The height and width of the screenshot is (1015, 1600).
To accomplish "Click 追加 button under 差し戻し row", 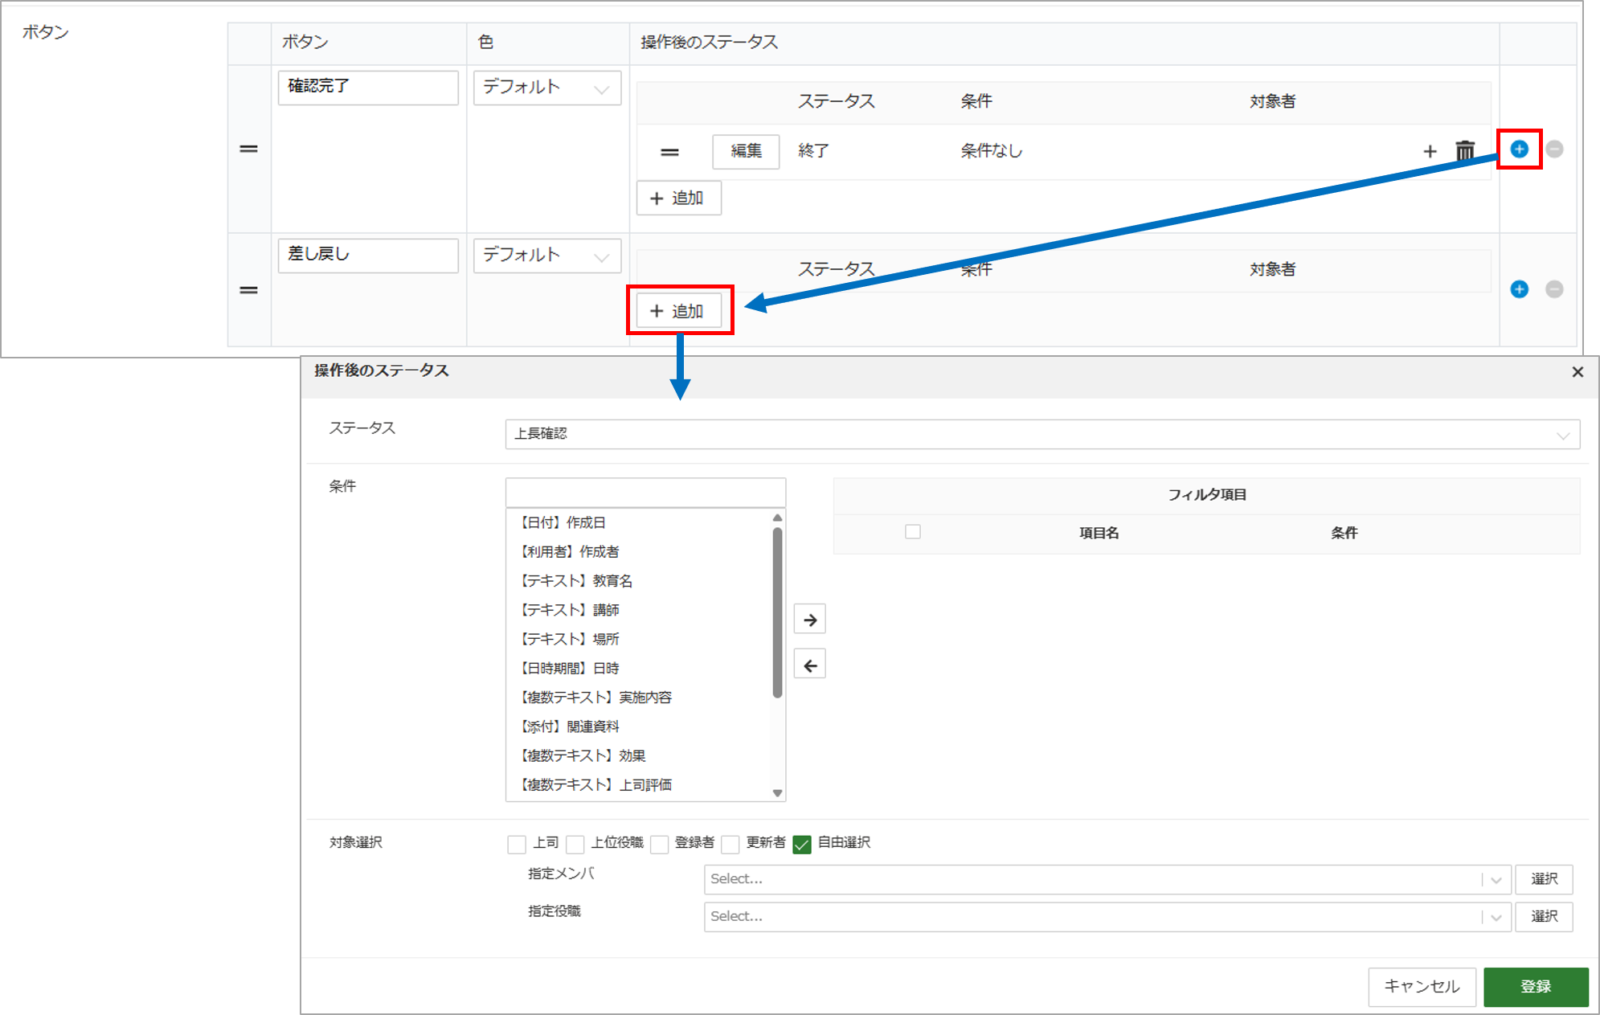I will [679, 311].
